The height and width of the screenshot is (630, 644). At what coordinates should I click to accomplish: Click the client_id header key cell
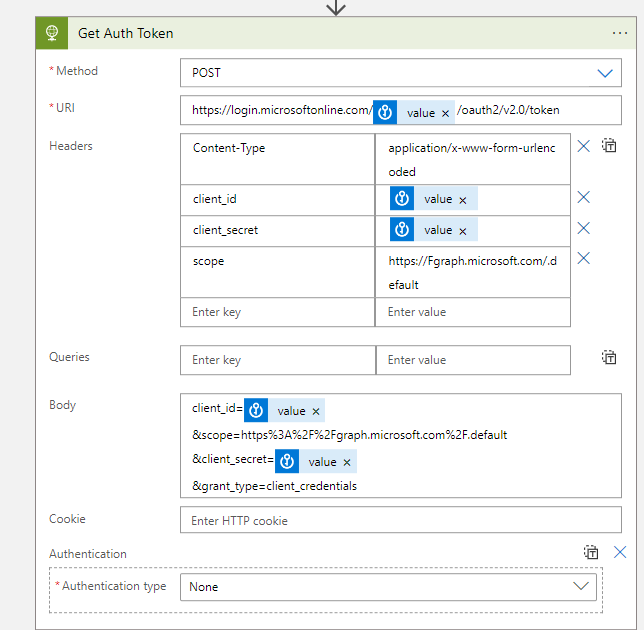277,200
